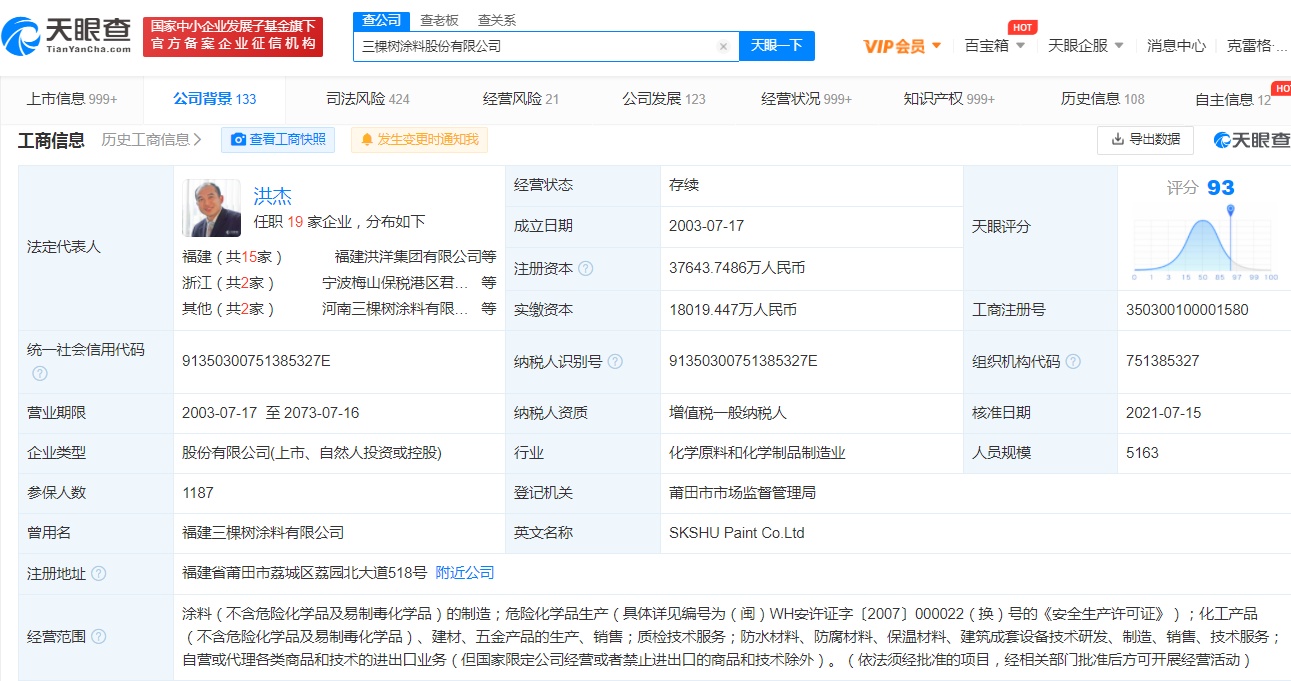Click the 洪杰 portrait photo
The height and width of the screenshot is (681, 1291).
(x=211, y=208)
